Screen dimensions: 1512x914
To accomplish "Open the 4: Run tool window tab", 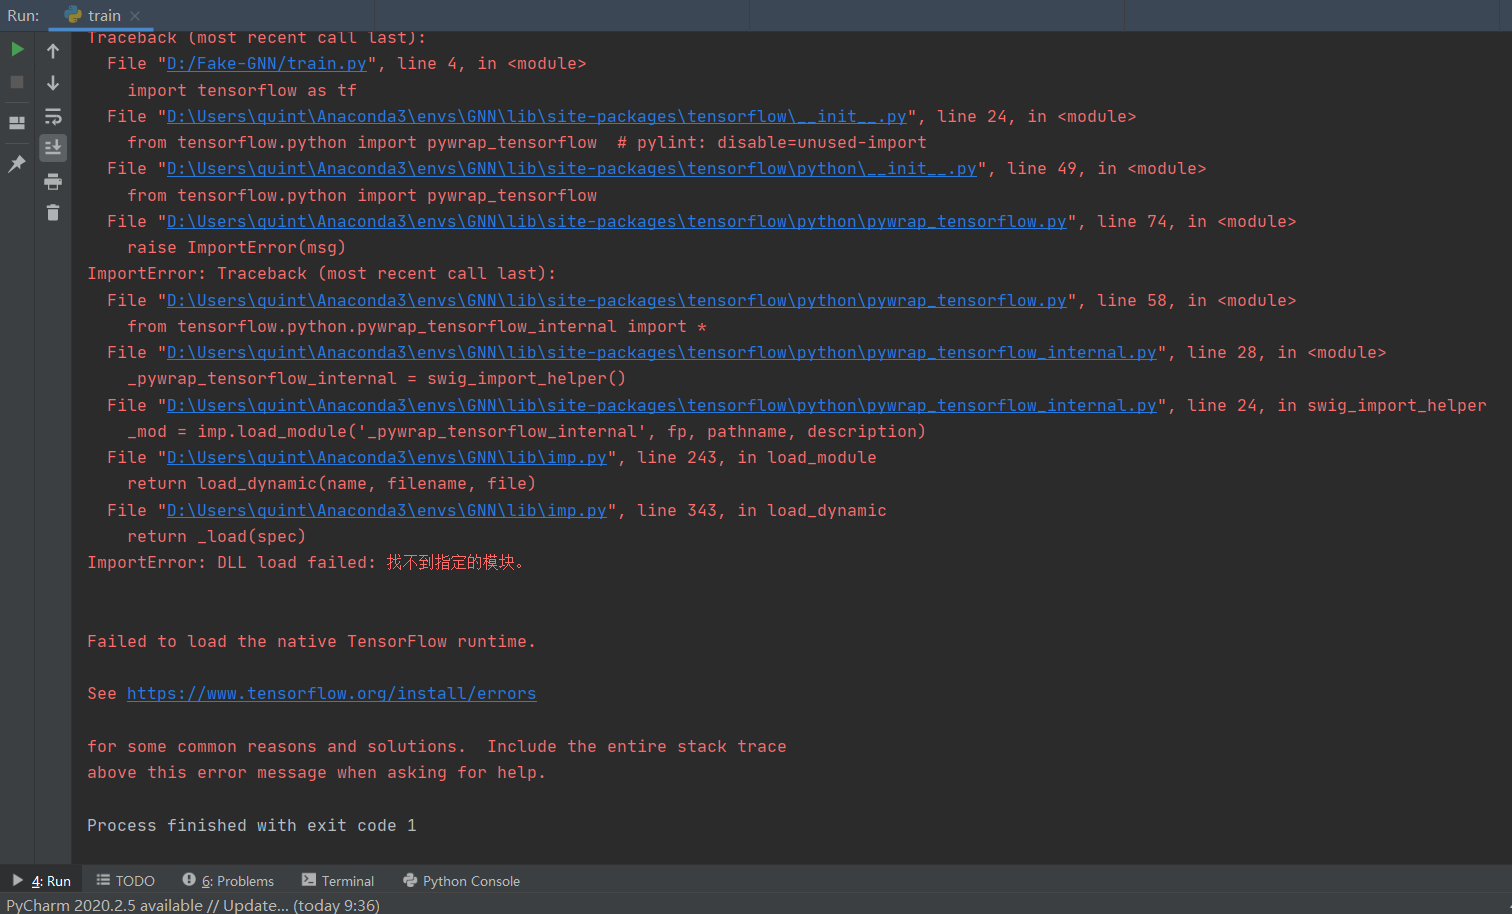I will (41, 881).
